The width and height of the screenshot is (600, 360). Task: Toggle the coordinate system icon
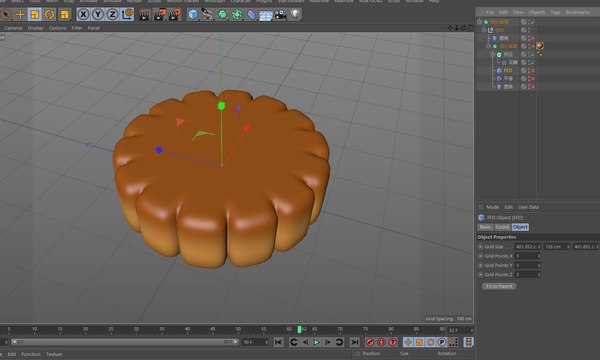127,15
